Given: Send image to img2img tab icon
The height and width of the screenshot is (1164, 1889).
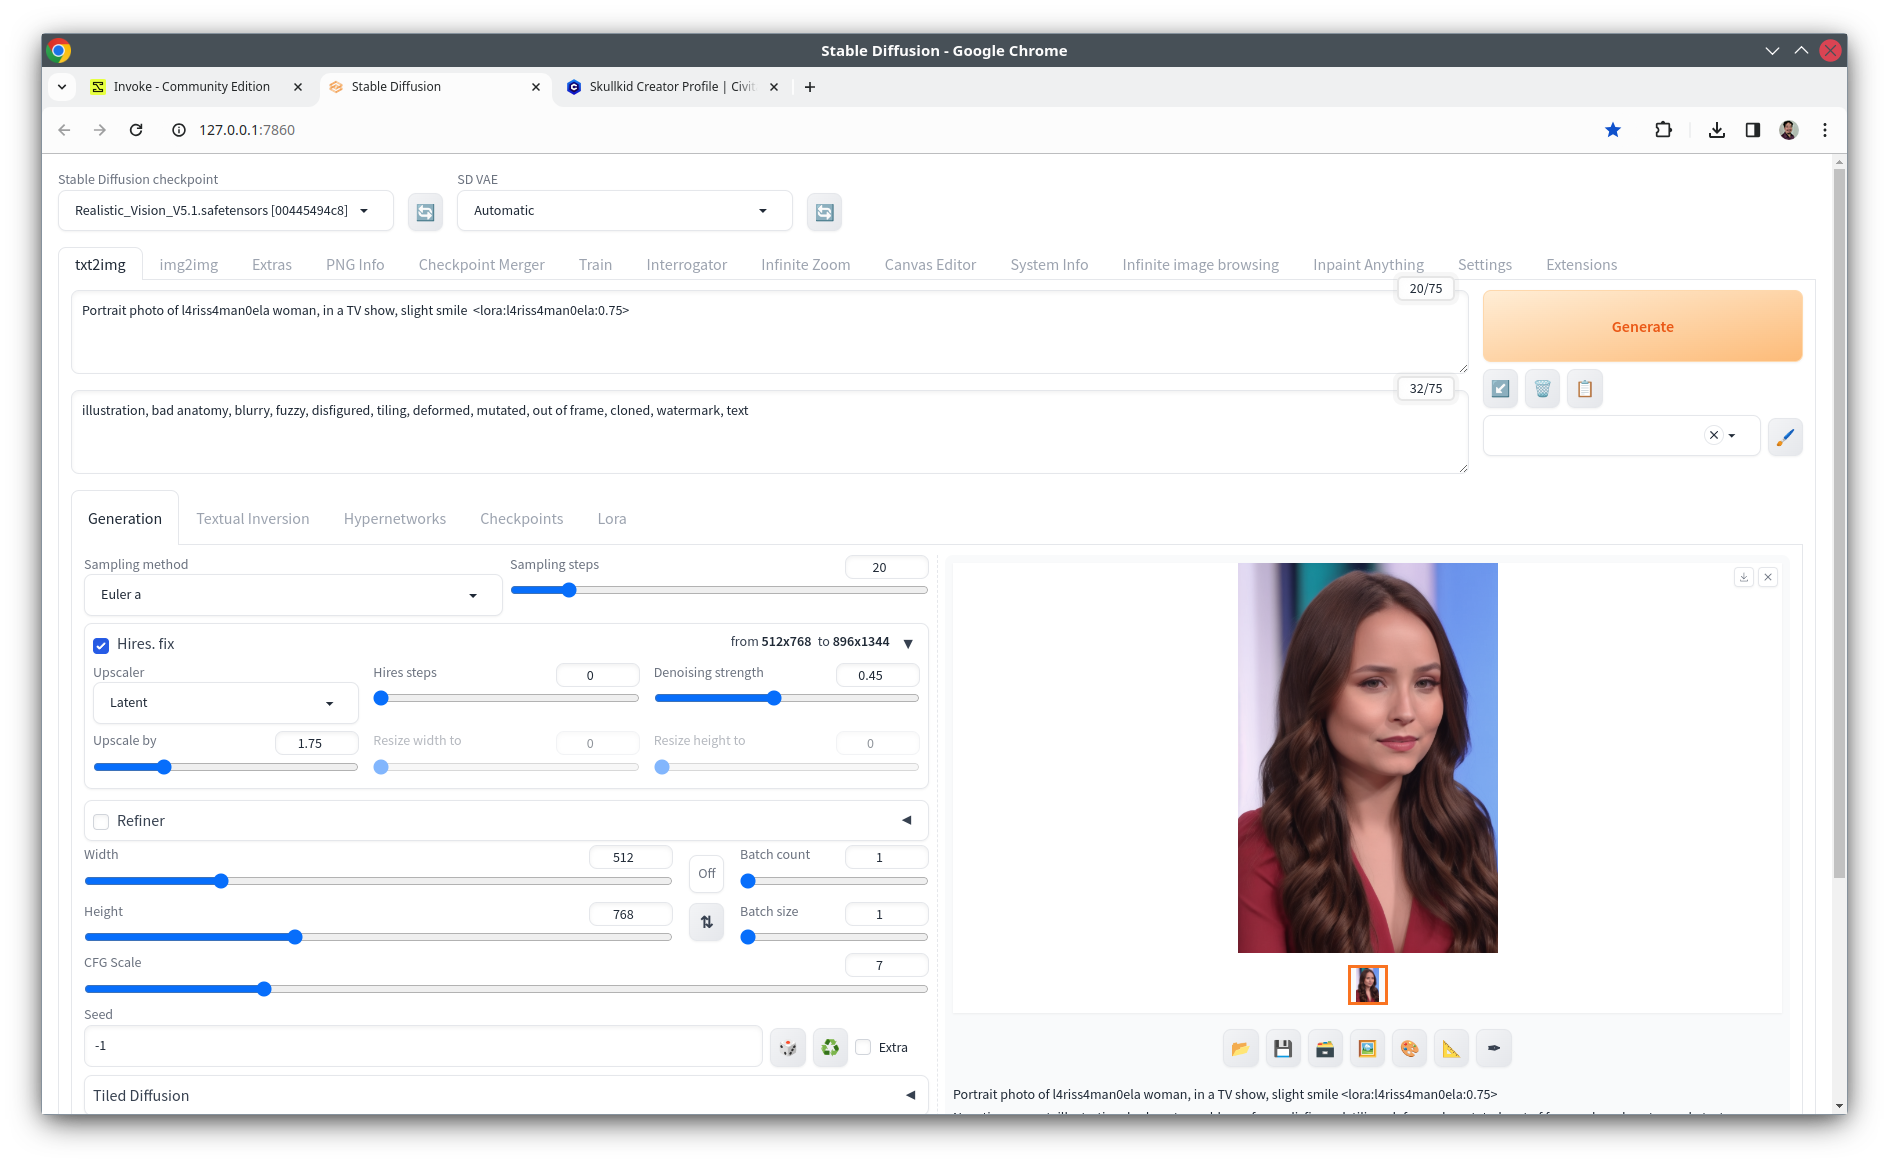Looking at the screenshot, I should pos(1367,1049).
